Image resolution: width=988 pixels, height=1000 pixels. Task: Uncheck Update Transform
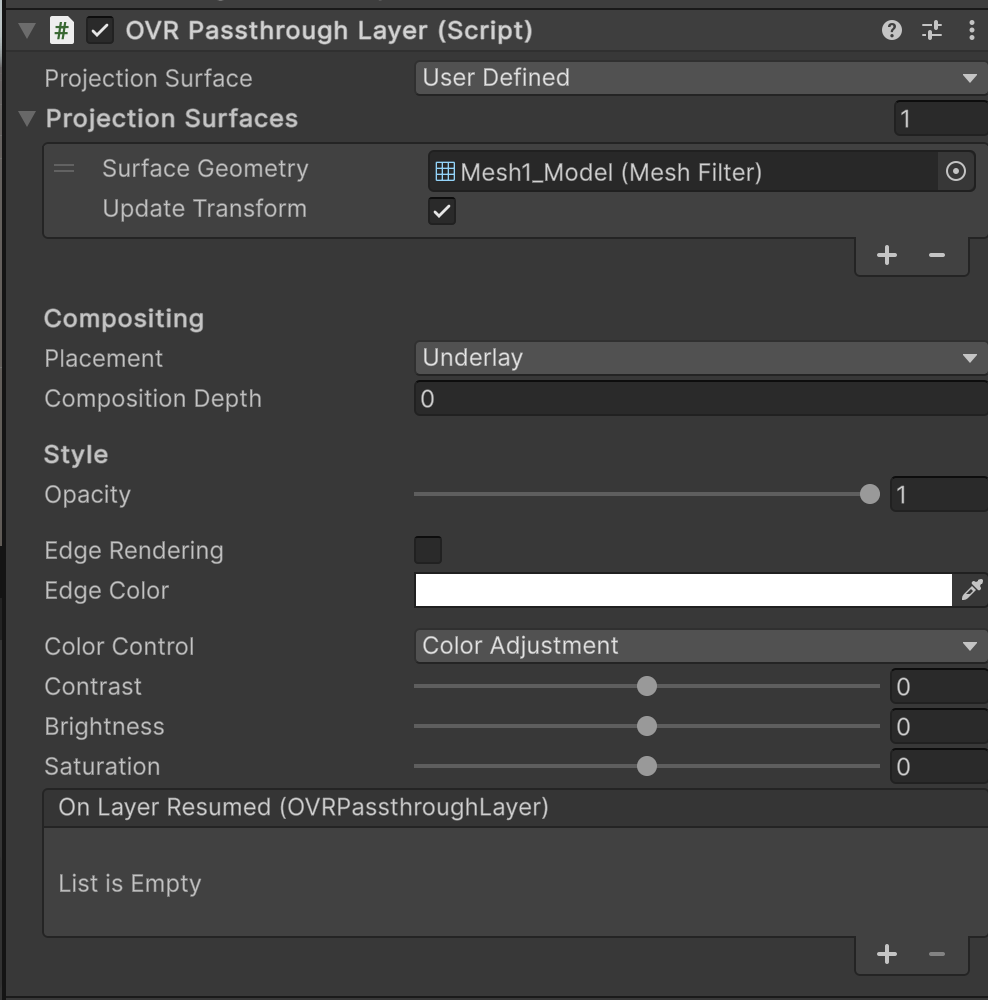click(441, 210)
